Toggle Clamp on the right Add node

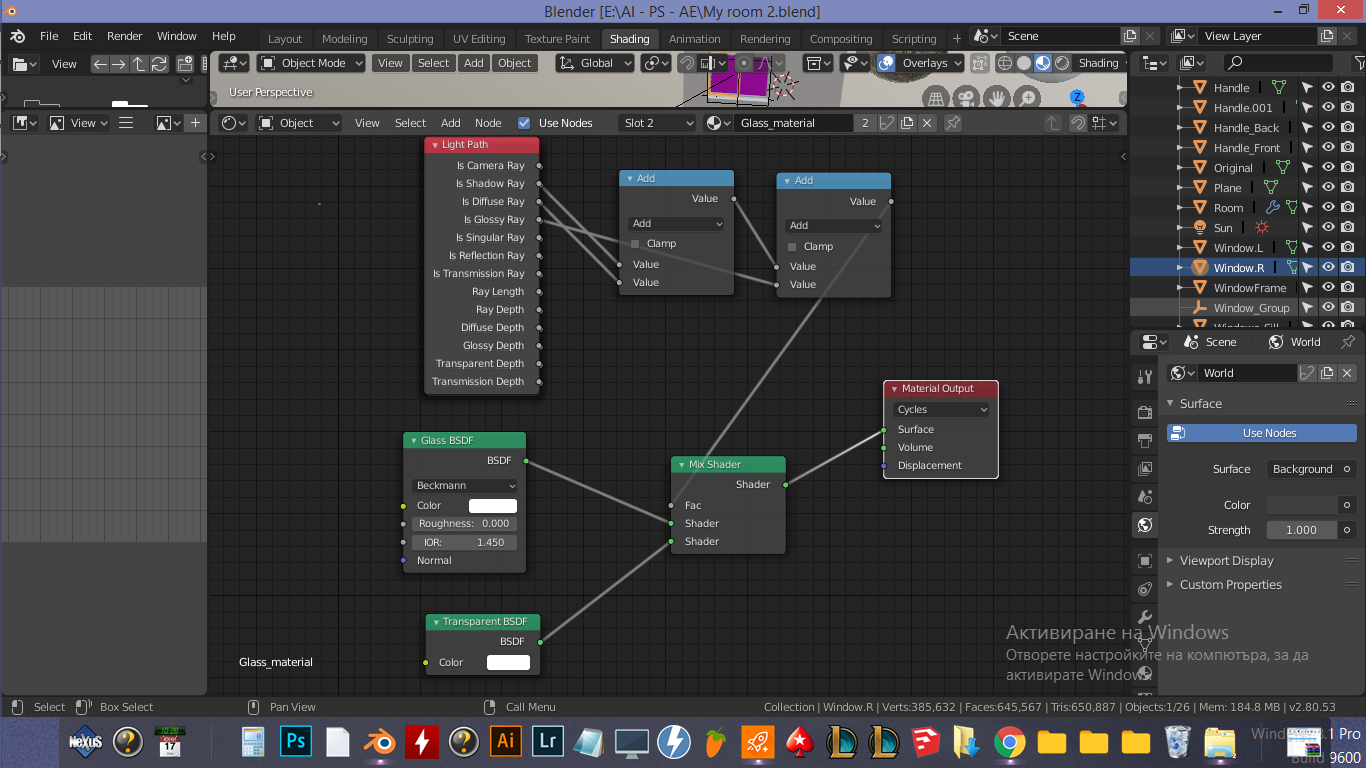(792, 246)
